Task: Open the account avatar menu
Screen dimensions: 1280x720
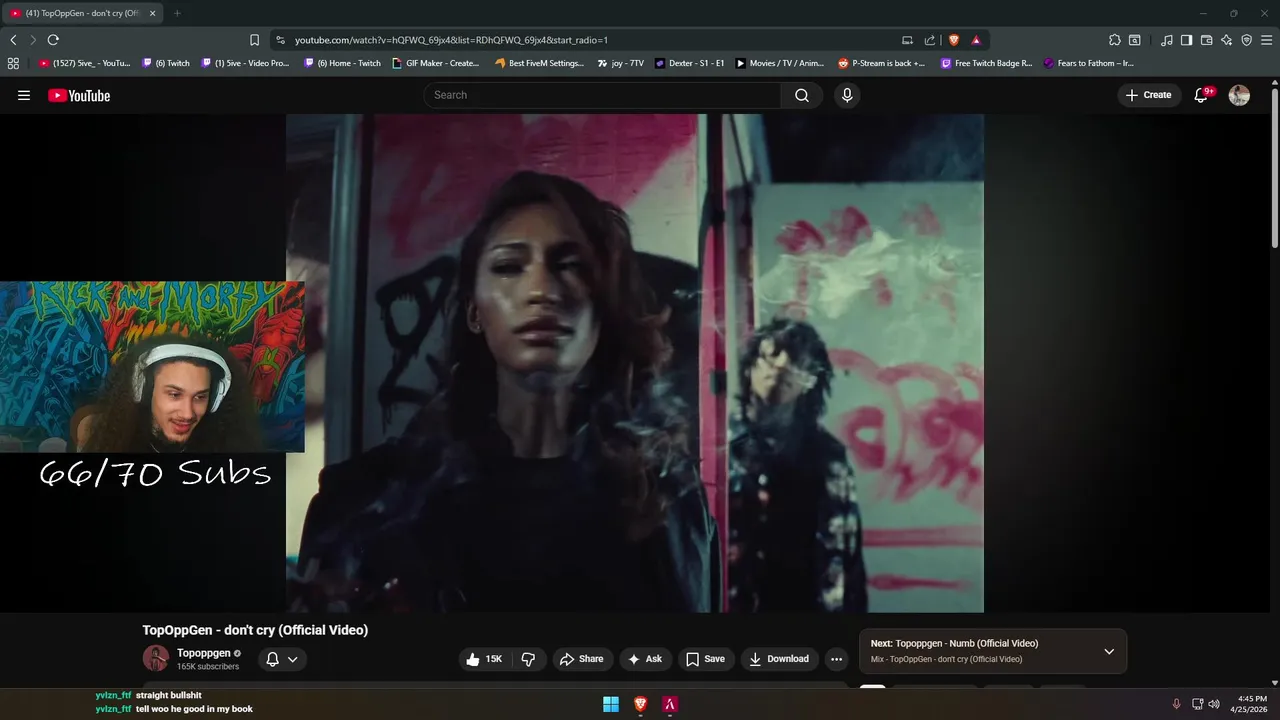Action: (1239, 95)
